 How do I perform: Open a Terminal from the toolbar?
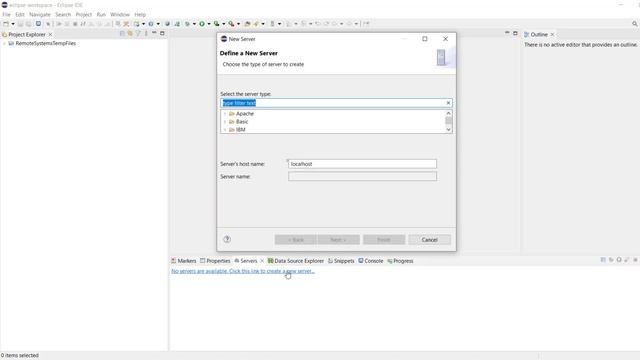(38, 24)
